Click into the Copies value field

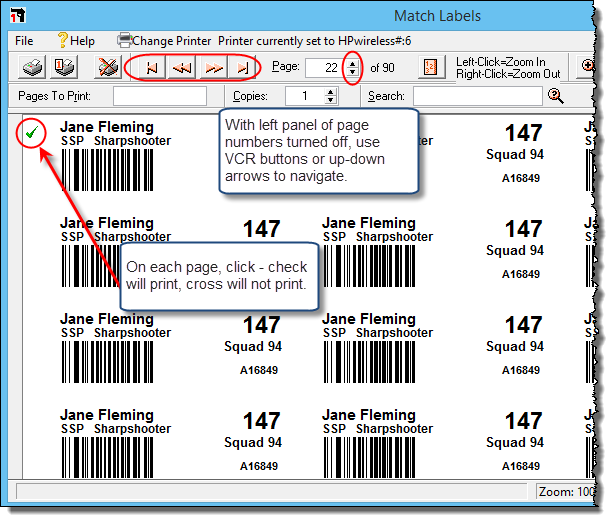pos(305,96)
